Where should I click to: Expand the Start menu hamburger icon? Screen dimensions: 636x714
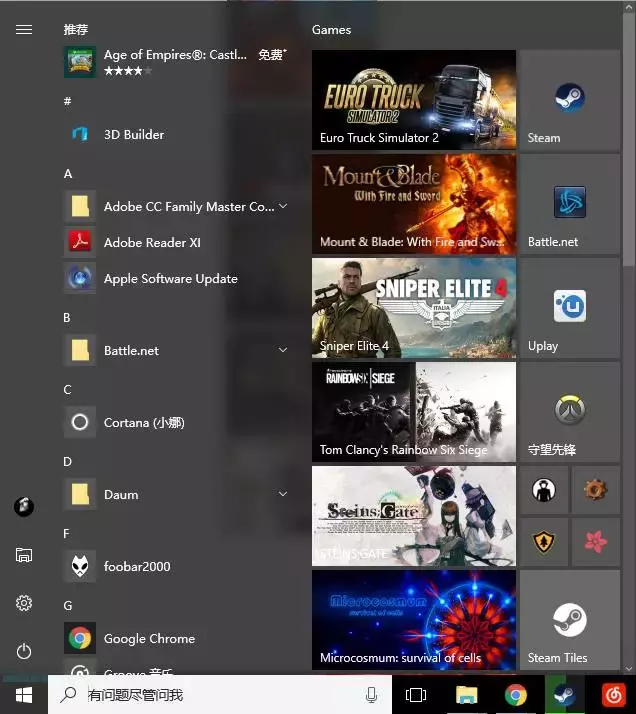click(x=24, y=30)
